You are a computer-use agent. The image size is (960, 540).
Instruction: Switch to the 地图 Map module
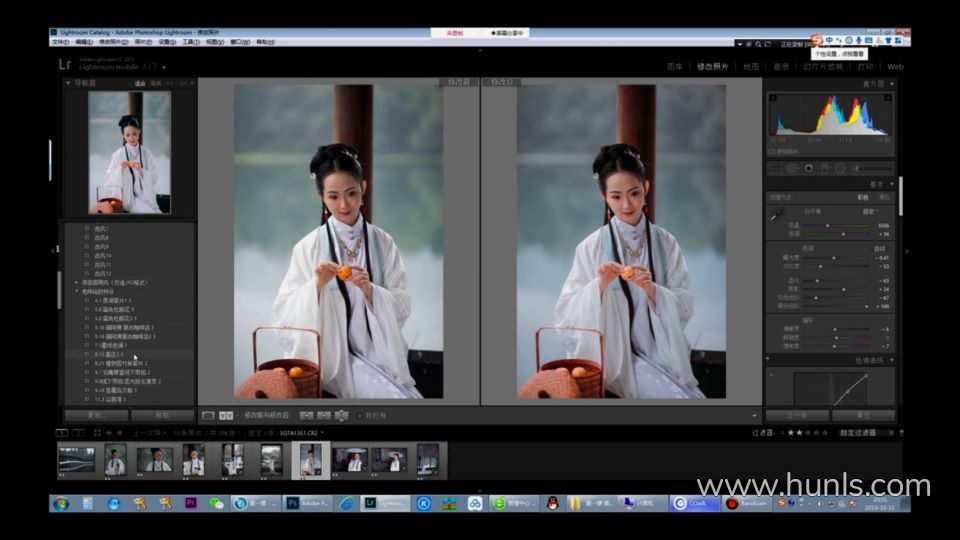click(x=751, y=67)
